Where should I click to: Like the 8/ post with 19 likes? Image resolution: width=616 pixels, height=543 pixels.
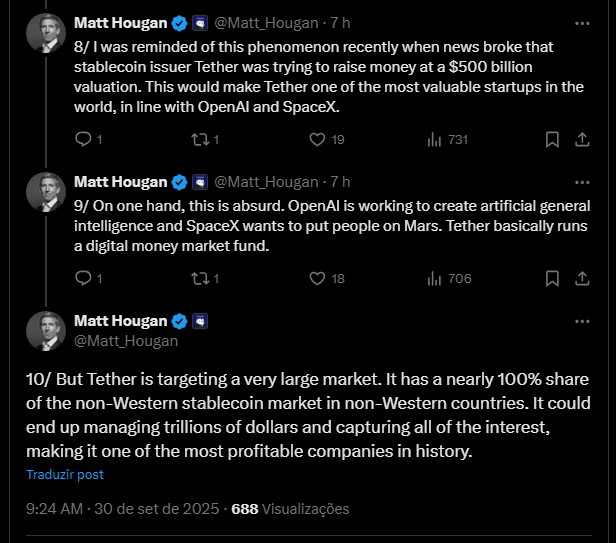tap(317, 140)
